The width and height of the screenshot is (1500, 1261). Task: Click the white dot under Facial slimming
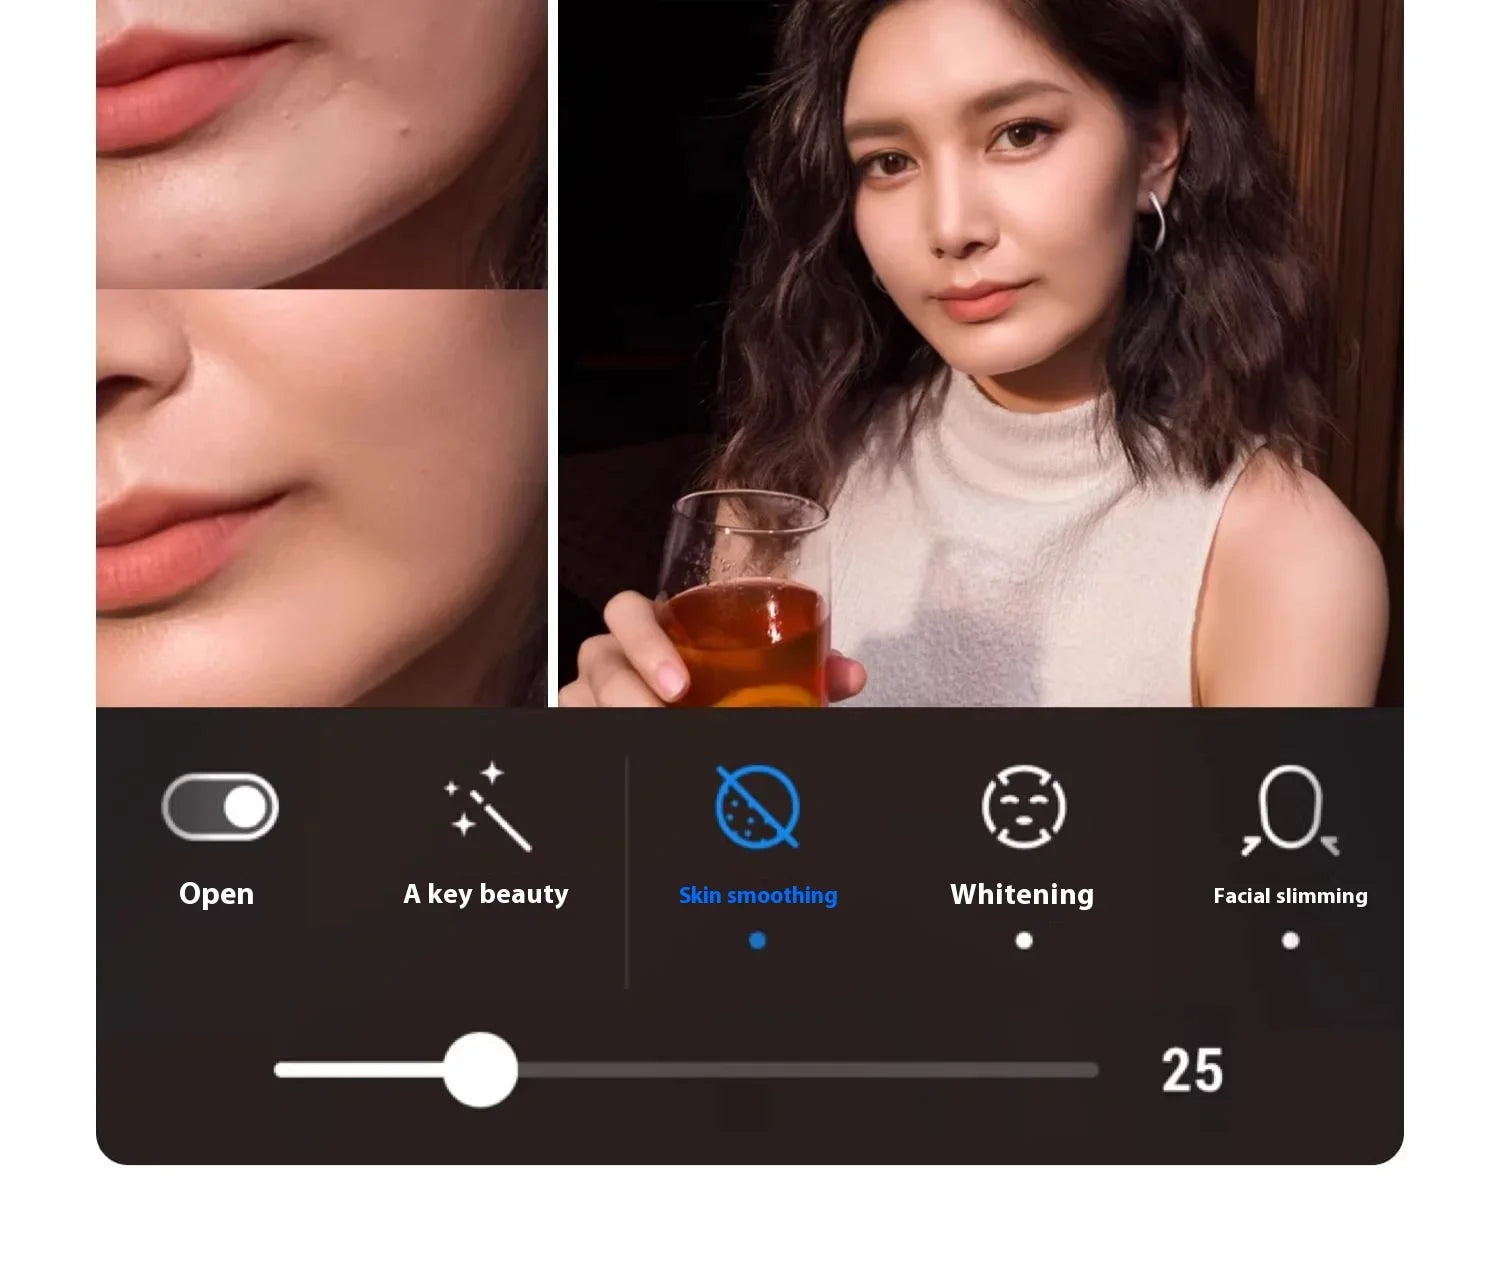1290,940
